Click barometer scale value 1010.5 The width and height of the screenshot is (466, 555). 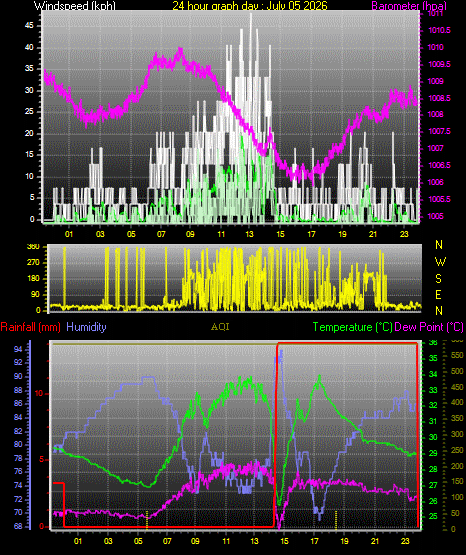439,30
